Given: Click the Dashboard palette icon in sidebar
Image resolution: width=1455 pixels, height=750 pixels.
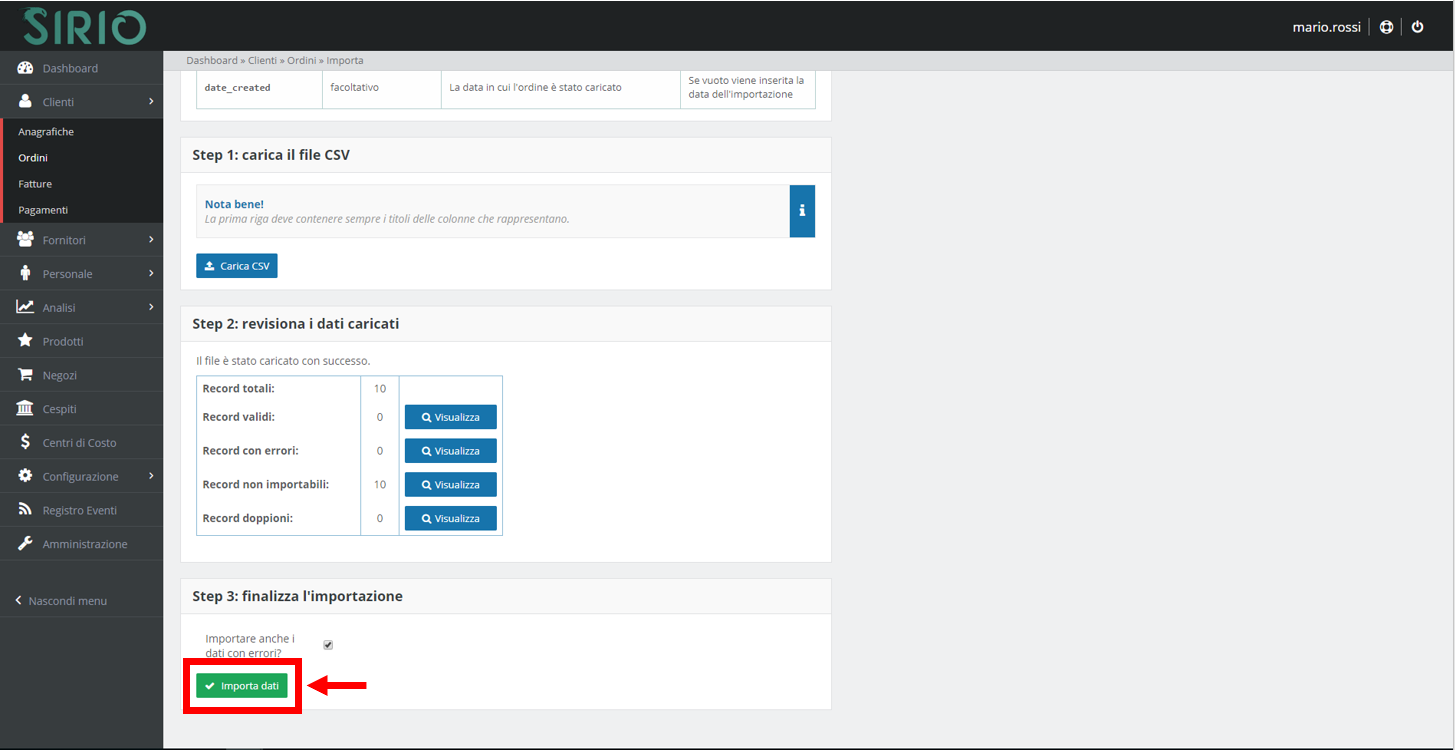Looking at the screenshot, I should click(26, 68).
